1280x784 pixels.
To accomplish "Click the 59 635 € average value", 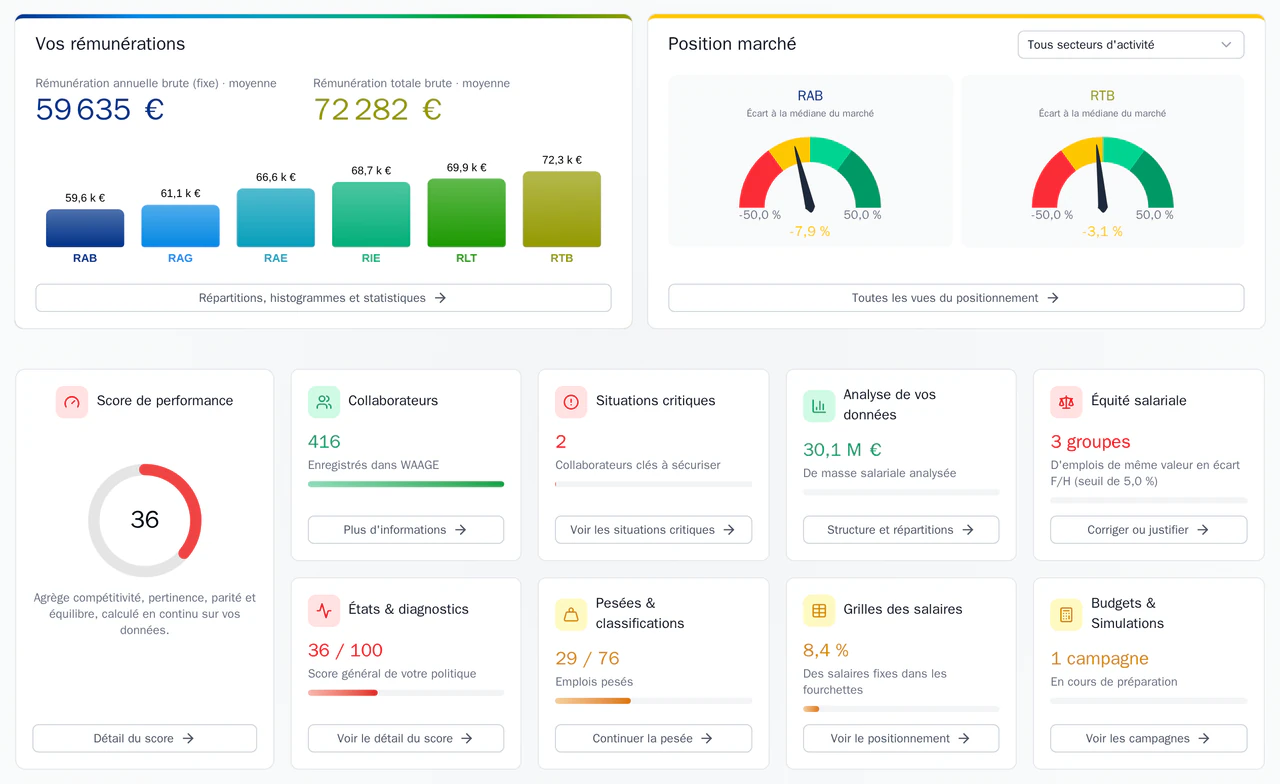I will coord(100,109).
